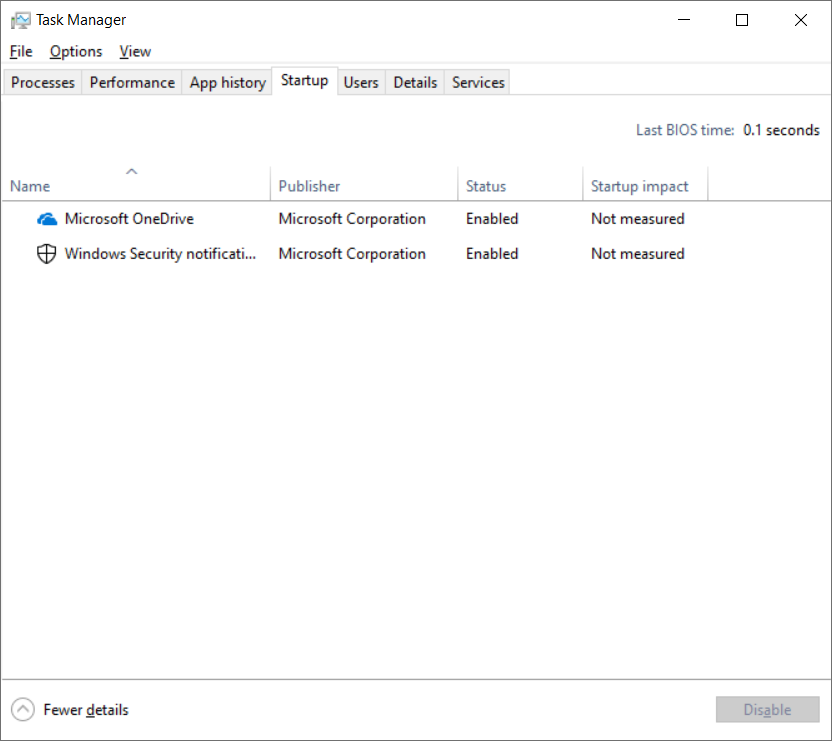Click Not measured impact in Windows Security row
832x741 pixels.
click(x=638, y=254)
